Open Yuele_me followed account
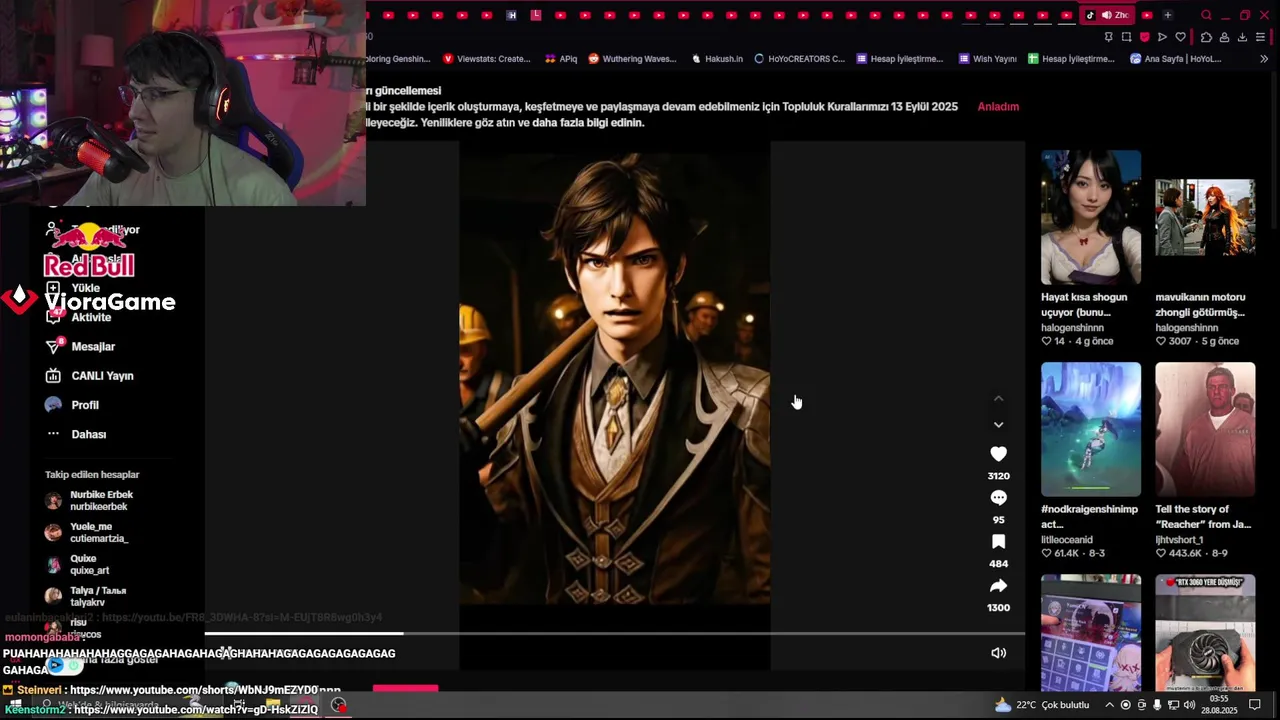 pyautogui.click(x=87, y=532)
